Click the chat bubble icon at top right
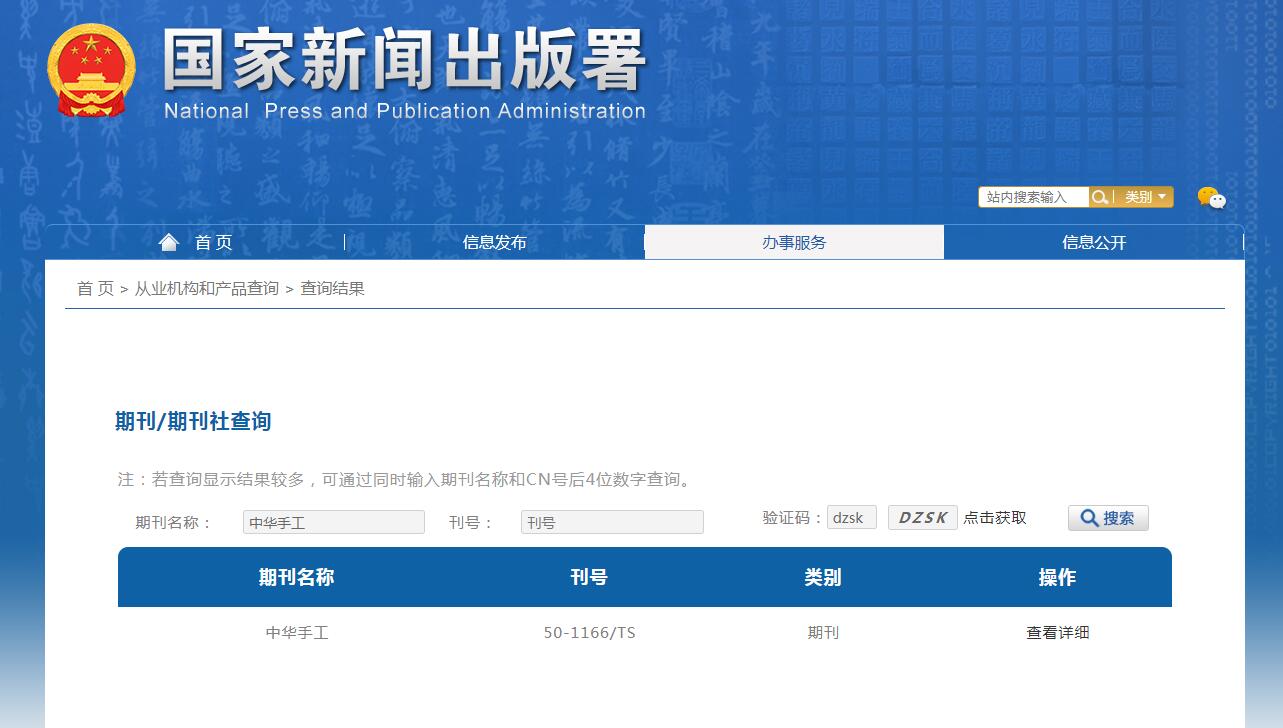This screenshot has width=1283, height=728. [x=1211, y=198]
